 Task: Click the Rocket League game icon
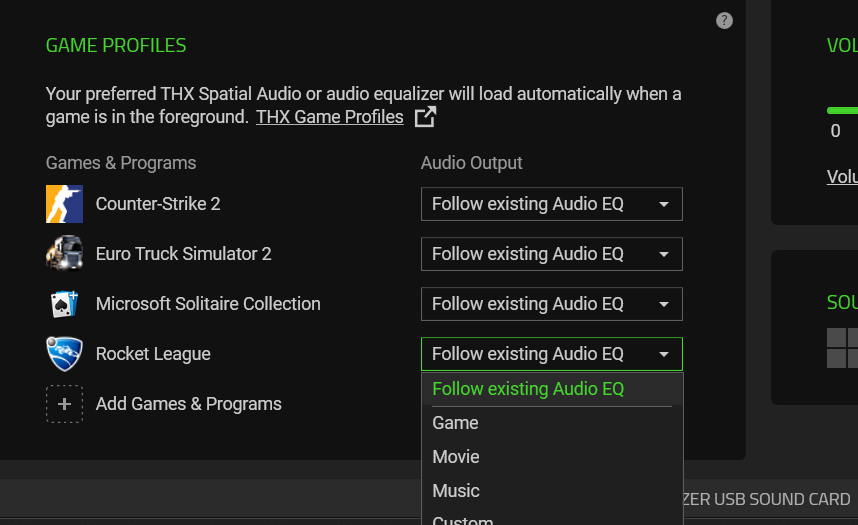pyautogui.click(x=64, y=354)
